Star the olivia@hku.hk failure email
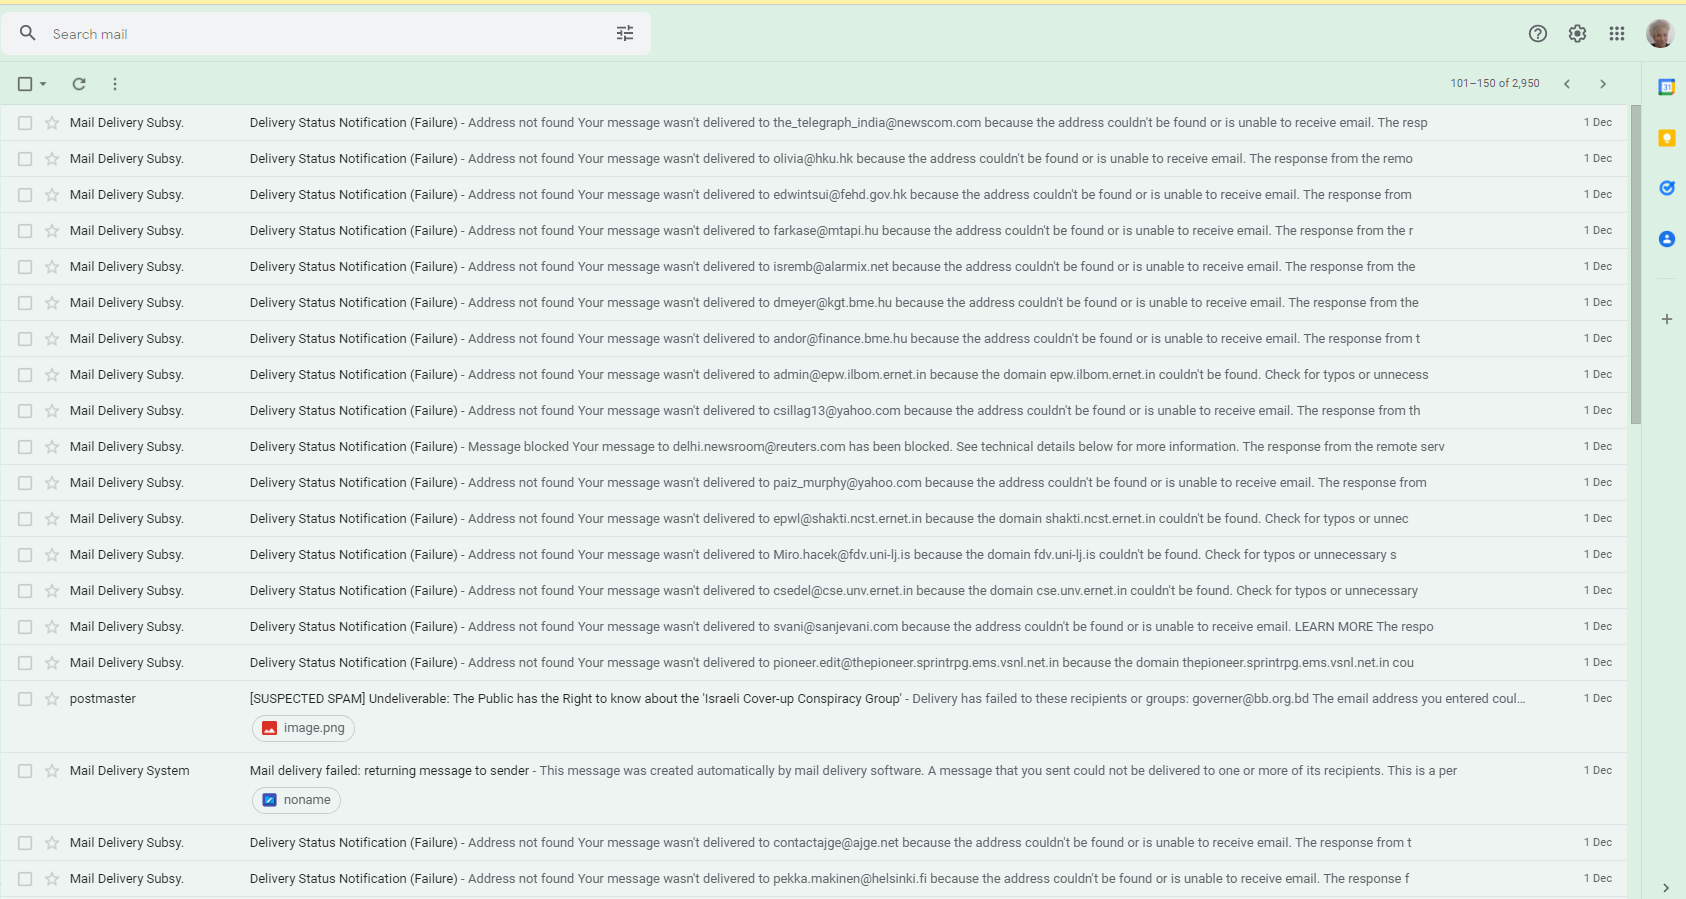 point(52,159)
